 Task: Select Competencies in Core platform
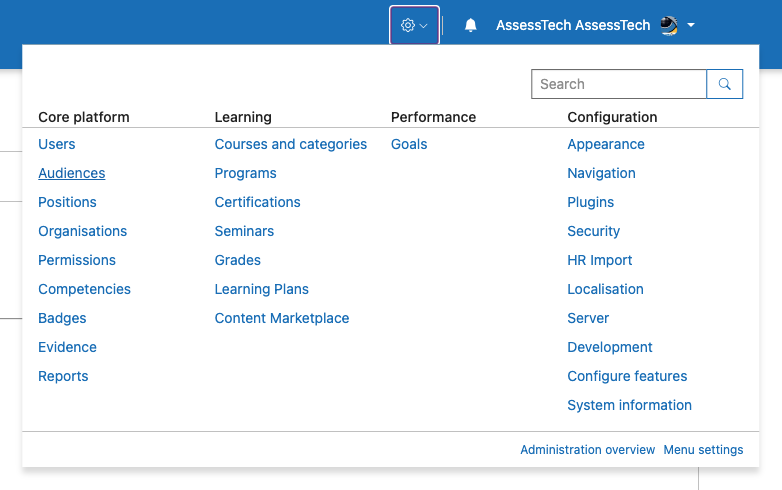84,289
